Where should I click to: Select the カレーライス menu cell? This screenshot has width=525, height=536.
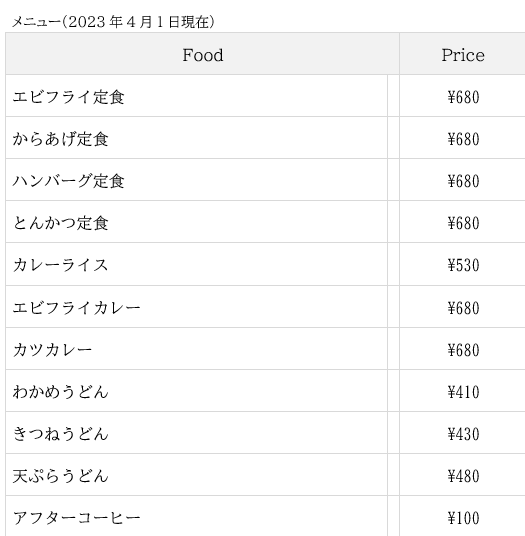(x=197, y=264)
